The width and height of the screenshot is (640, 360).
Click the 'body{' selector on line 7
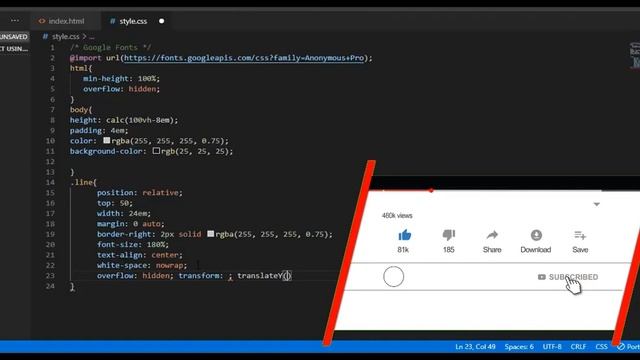pos(81,110)
